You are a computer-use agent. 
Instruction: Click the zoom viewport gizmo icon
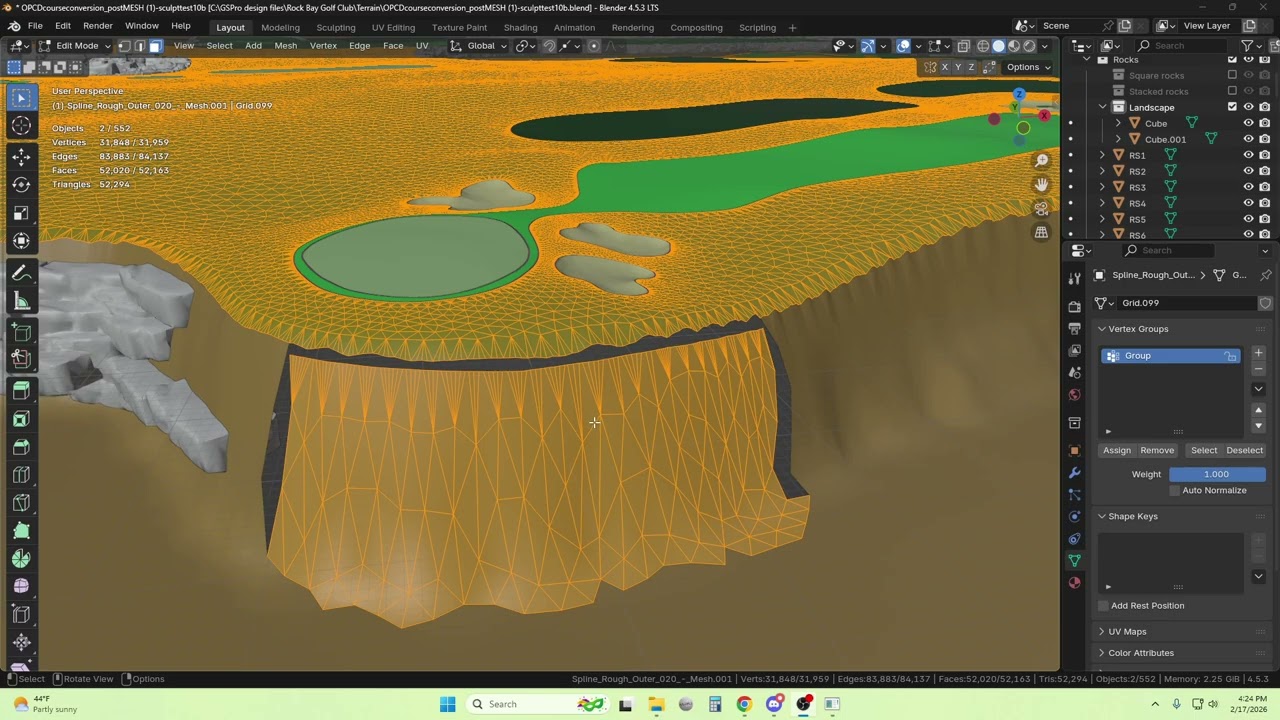[1041, 161]
